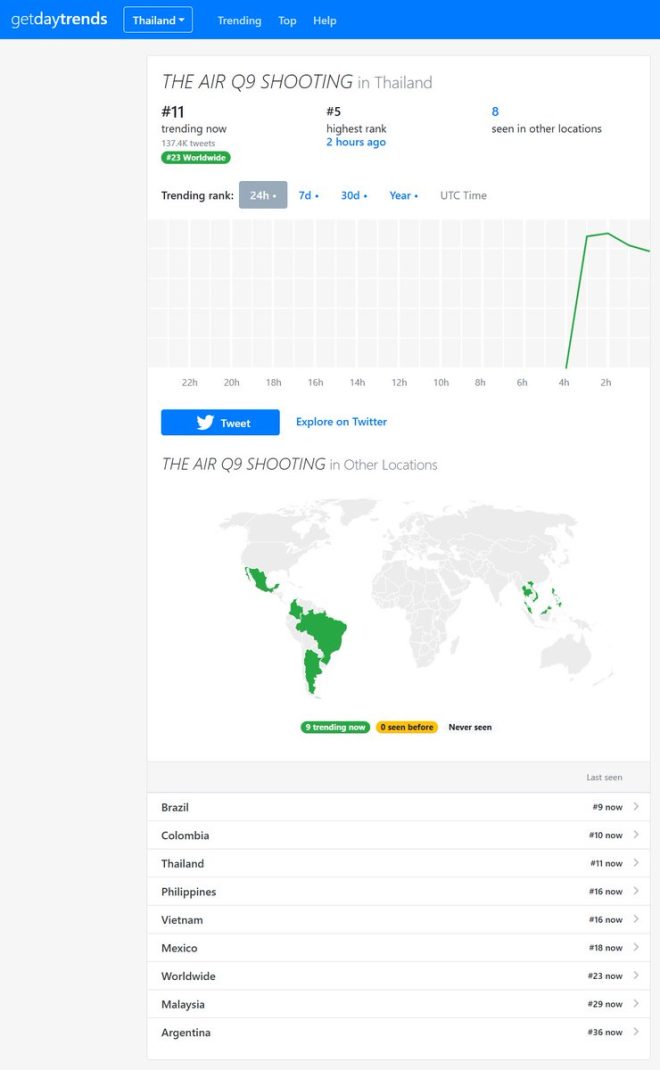Open the Help menu item
This screenshot has height=1070, width=660.
point(325,20)
